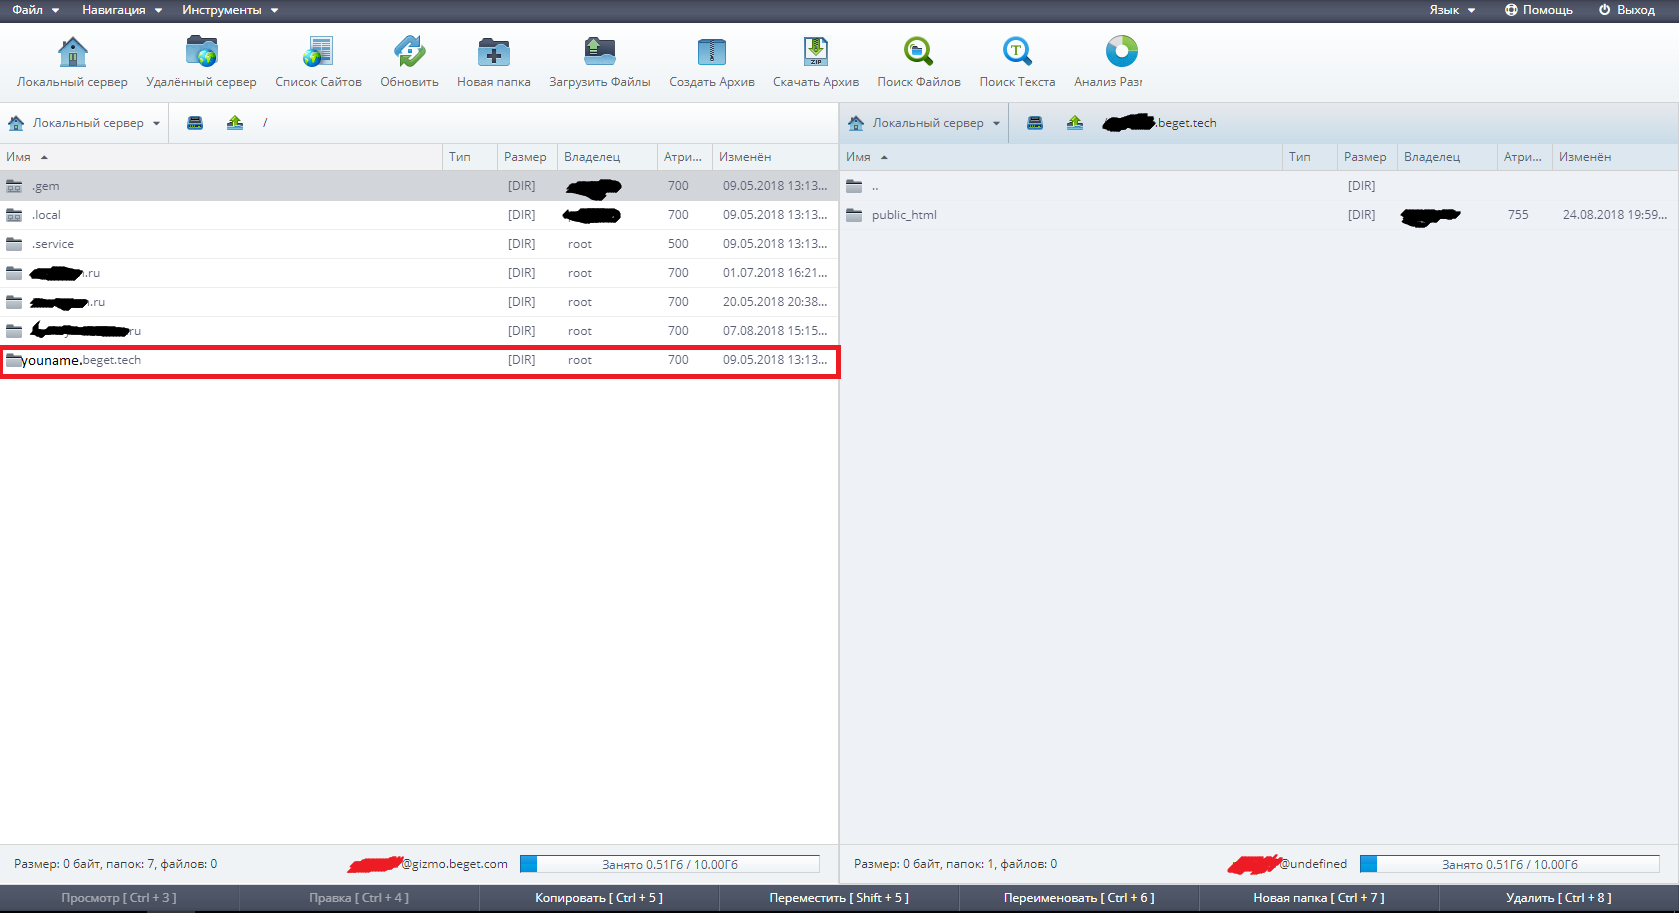1679x913 pixels.
Task: Click the Загрузить Файлы upload icon
Action: point(599,52)
